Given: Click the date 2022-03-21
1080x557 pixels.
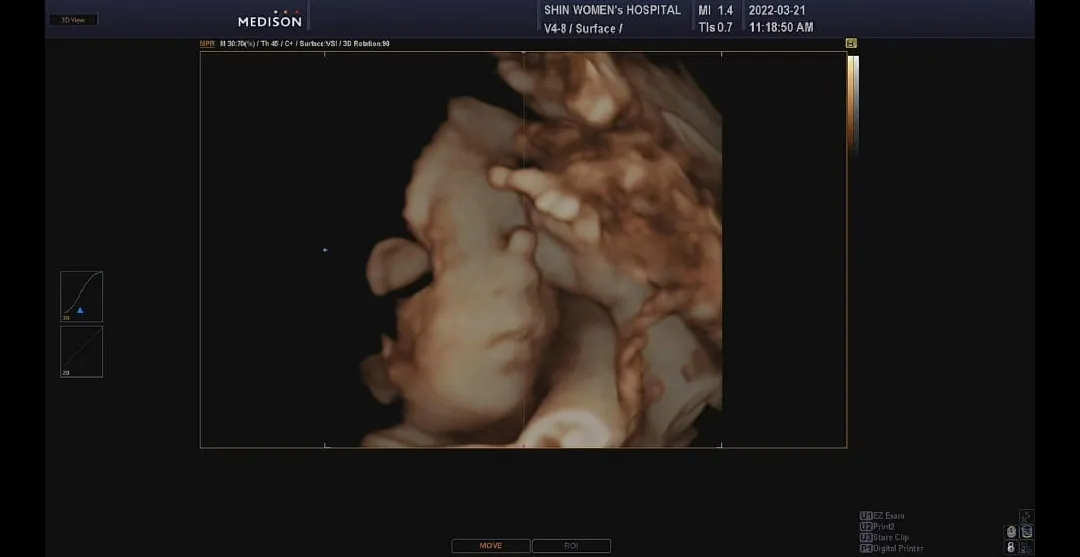Looking at the screenshot, I should click(777, 10).
